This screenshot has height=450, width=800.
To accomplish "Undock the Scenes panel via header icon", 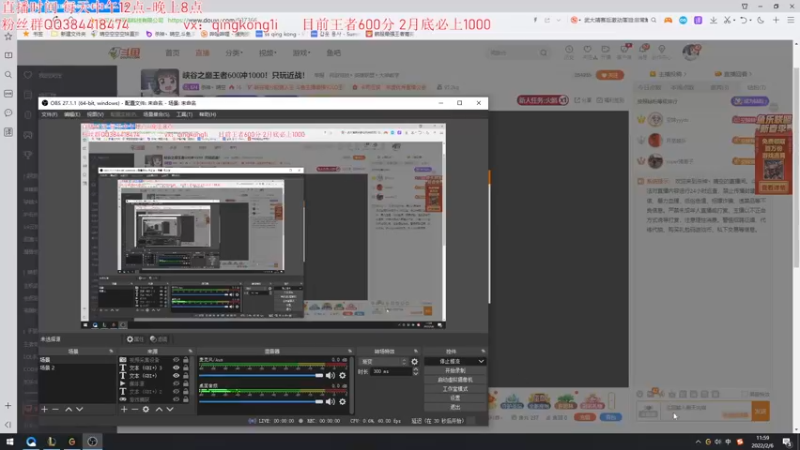I will (x=111, y=351).
